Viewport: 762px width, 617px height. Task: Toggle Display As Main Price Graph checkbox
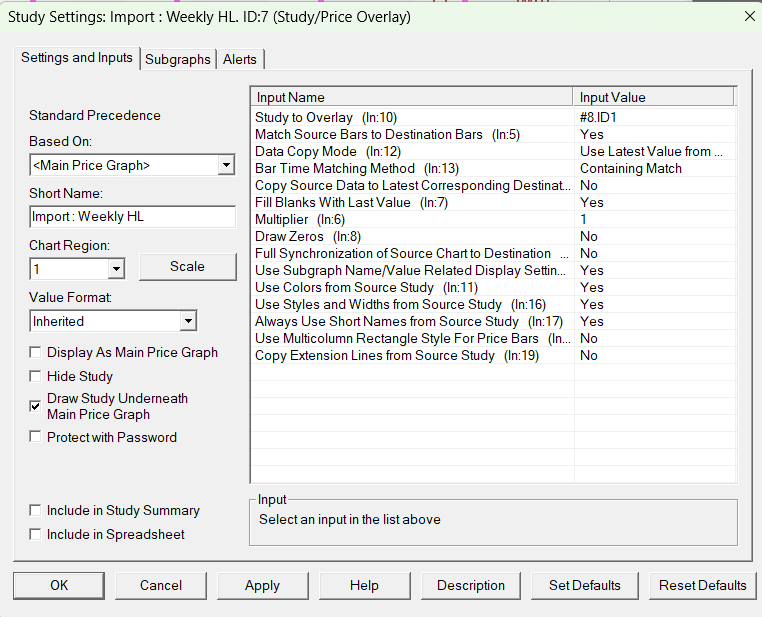coord(36,353)
